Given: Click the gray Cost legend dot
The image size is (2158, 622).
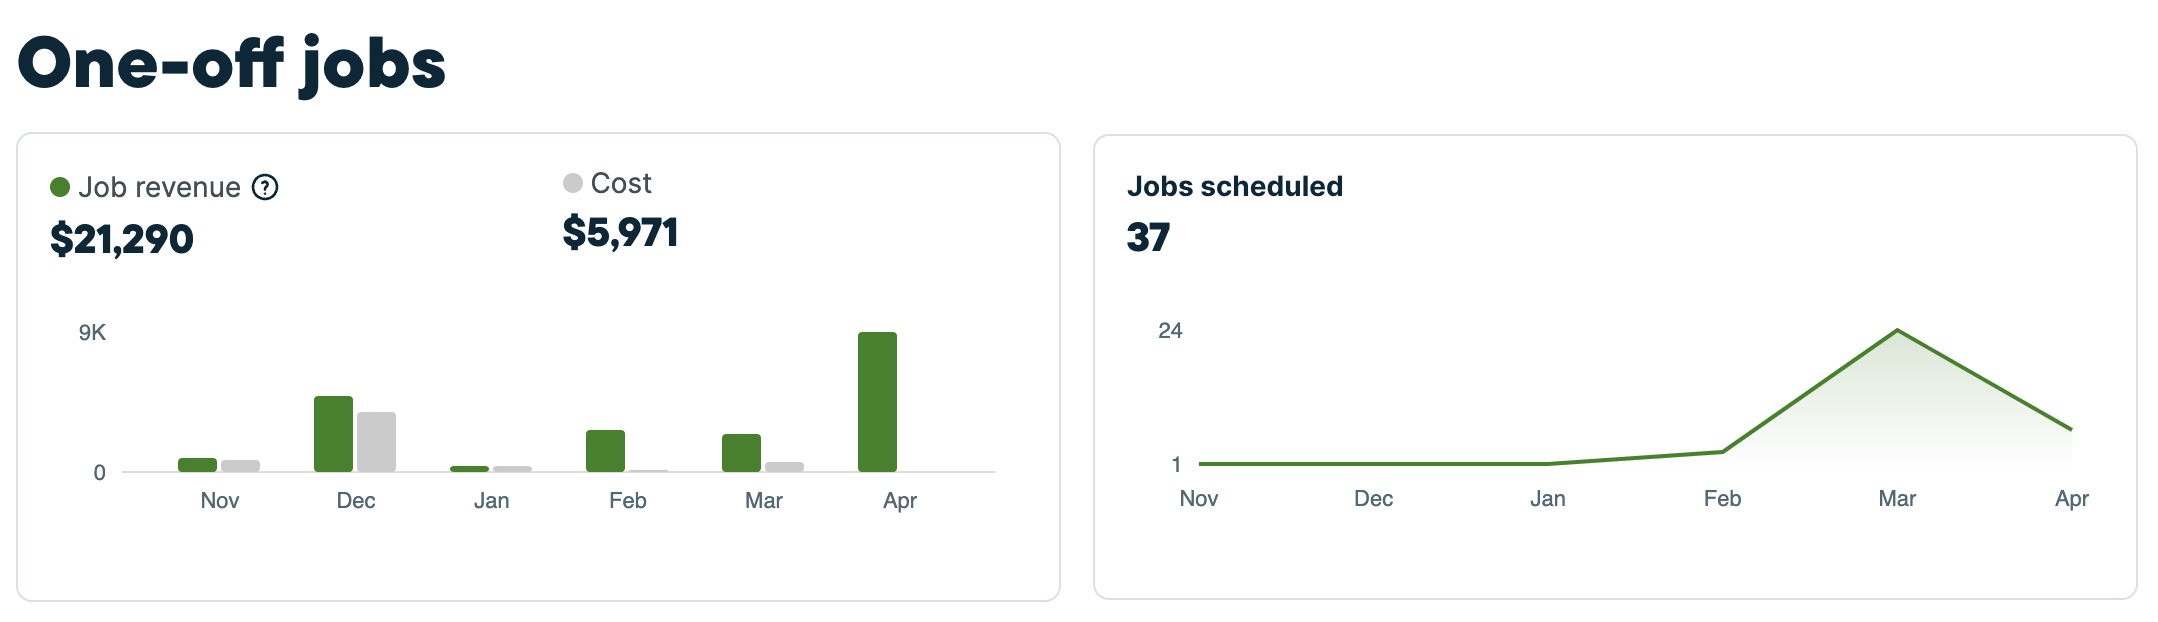Looking at the screenshot, I should 572,182.
